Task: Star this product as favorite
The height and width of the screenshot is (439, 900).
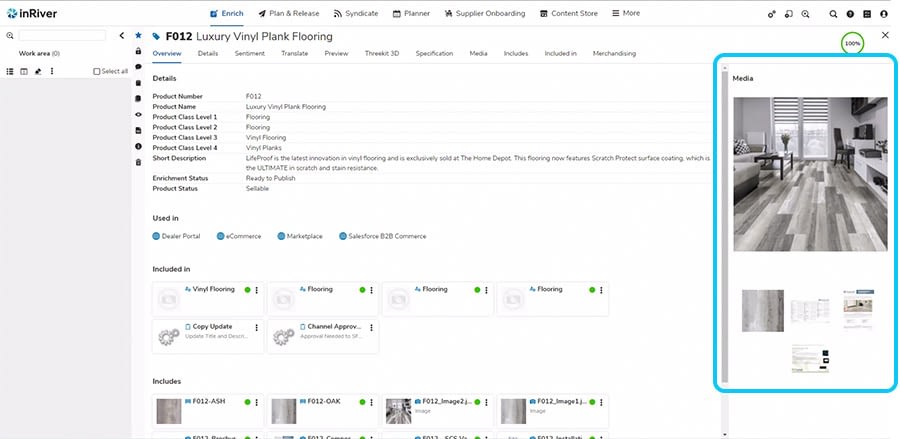Action: (x=138, y=36)
